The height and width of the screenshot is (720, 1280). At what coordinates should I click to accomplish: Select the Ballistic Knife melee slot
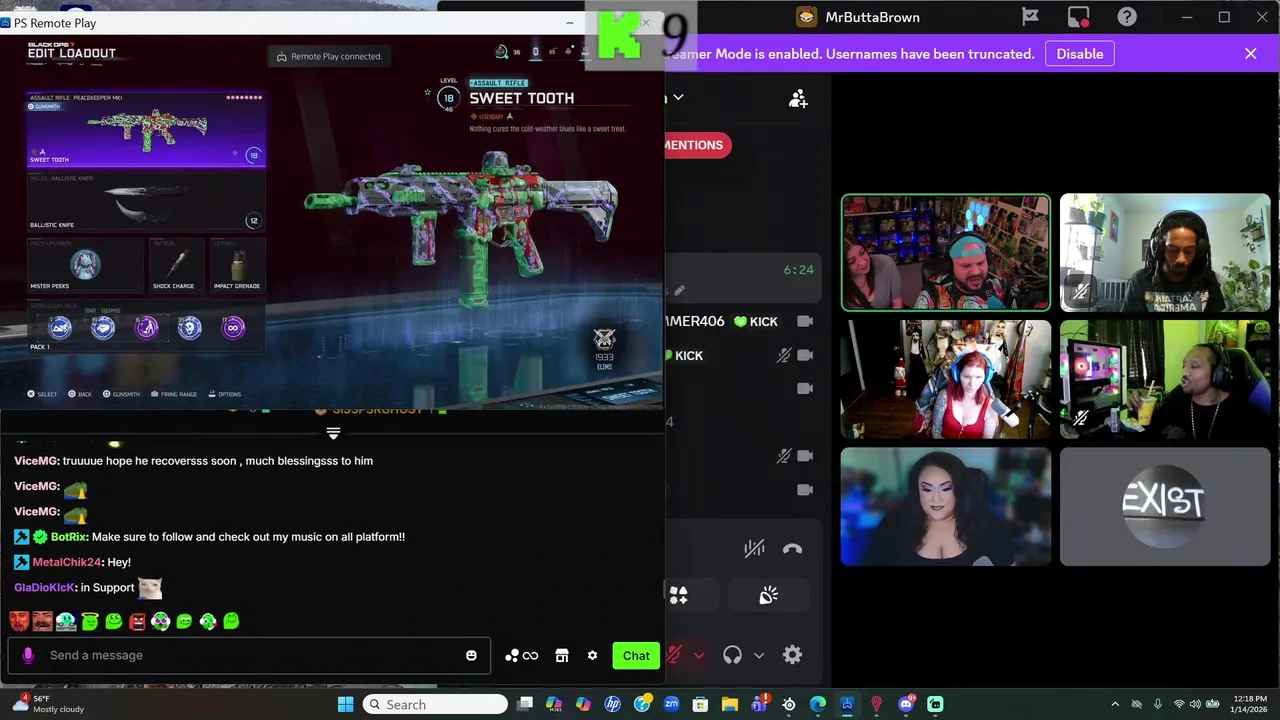tap(146, 202)
